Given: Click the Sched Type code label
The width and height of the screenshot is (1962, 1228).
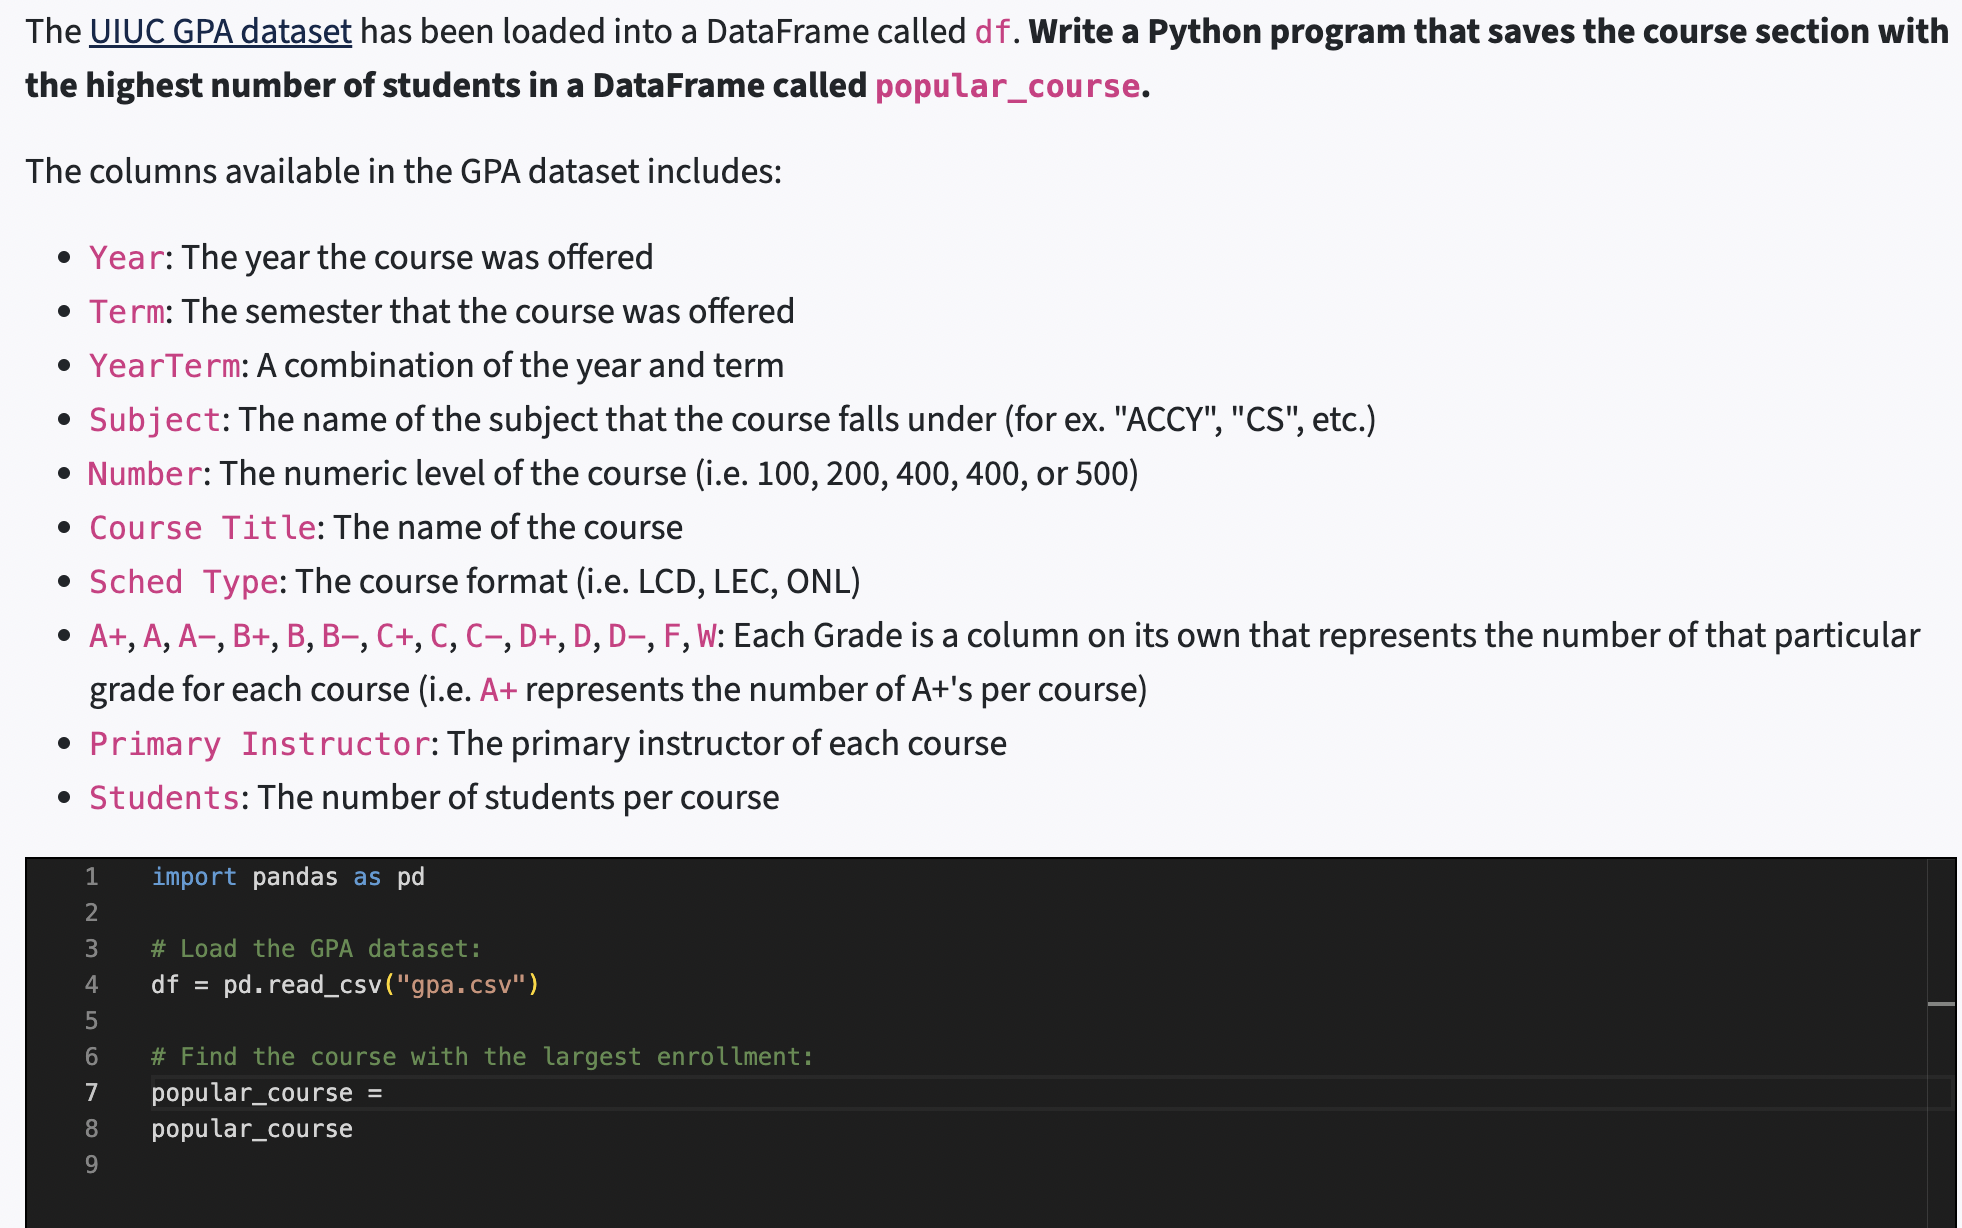Looking at the screenshot, I should click(183, 581).
